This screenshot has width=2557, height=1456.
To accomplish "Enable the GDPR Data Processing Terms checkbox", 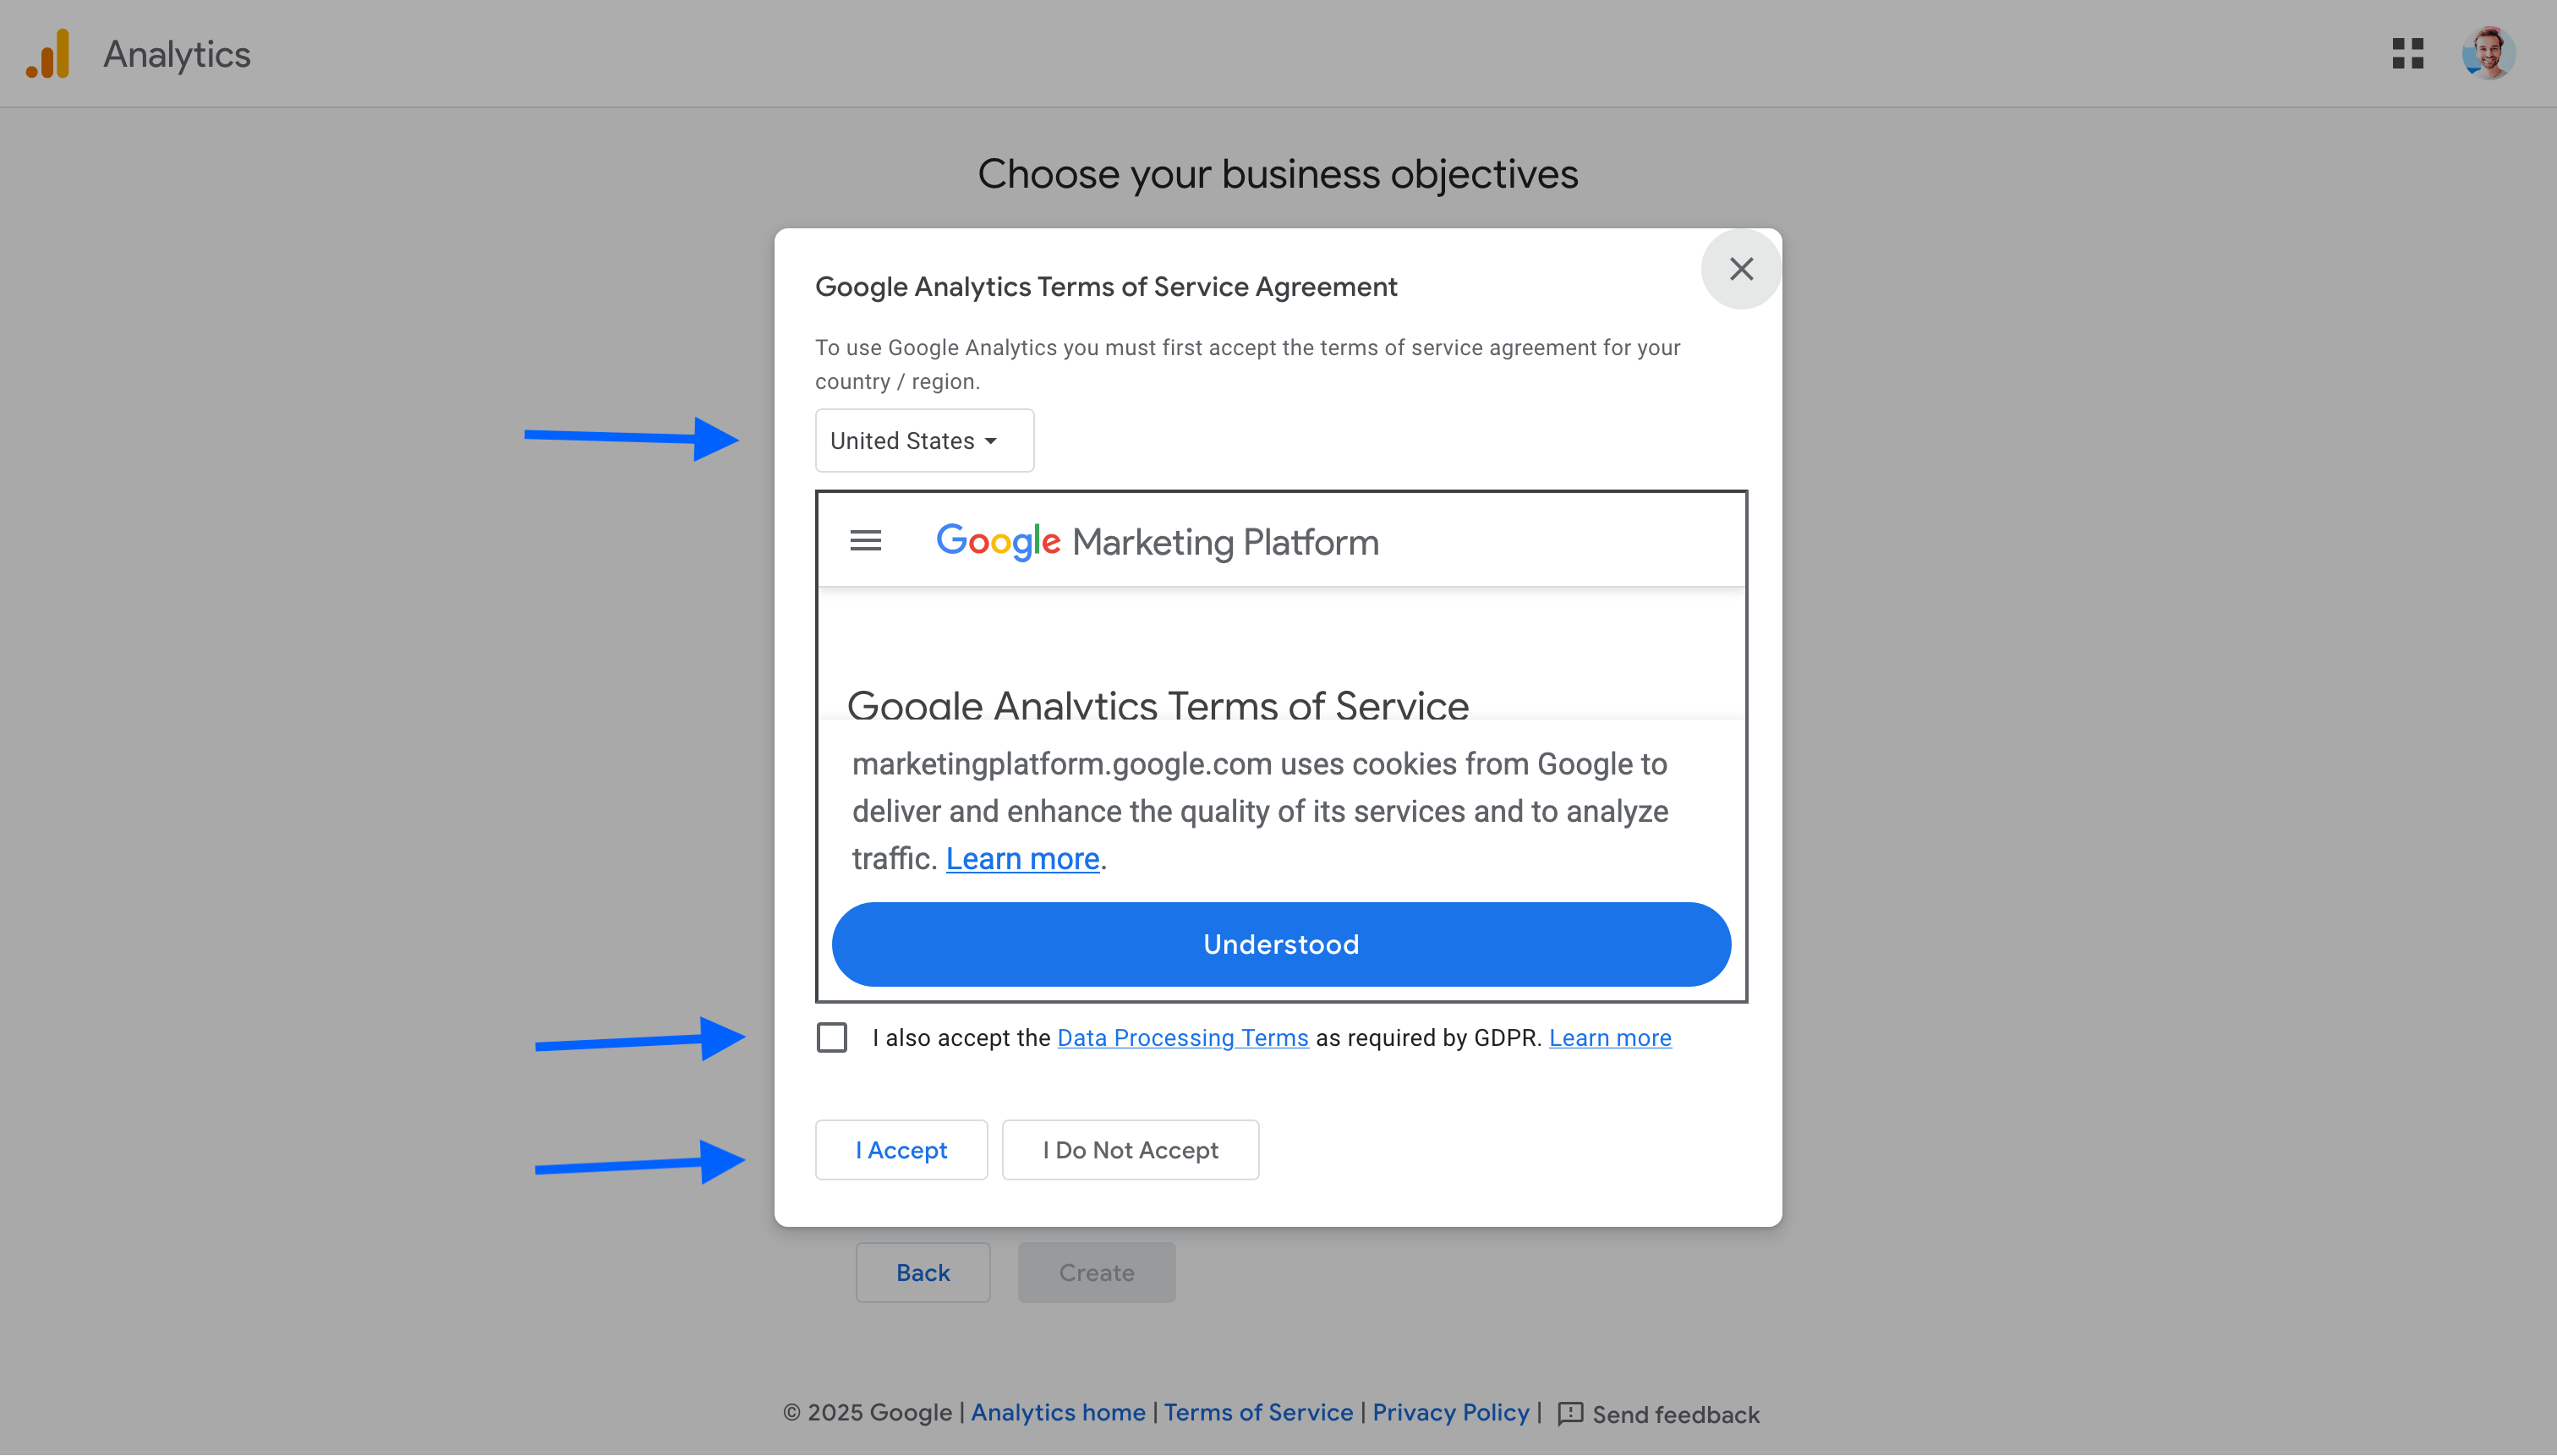I will pos(832,1037).
